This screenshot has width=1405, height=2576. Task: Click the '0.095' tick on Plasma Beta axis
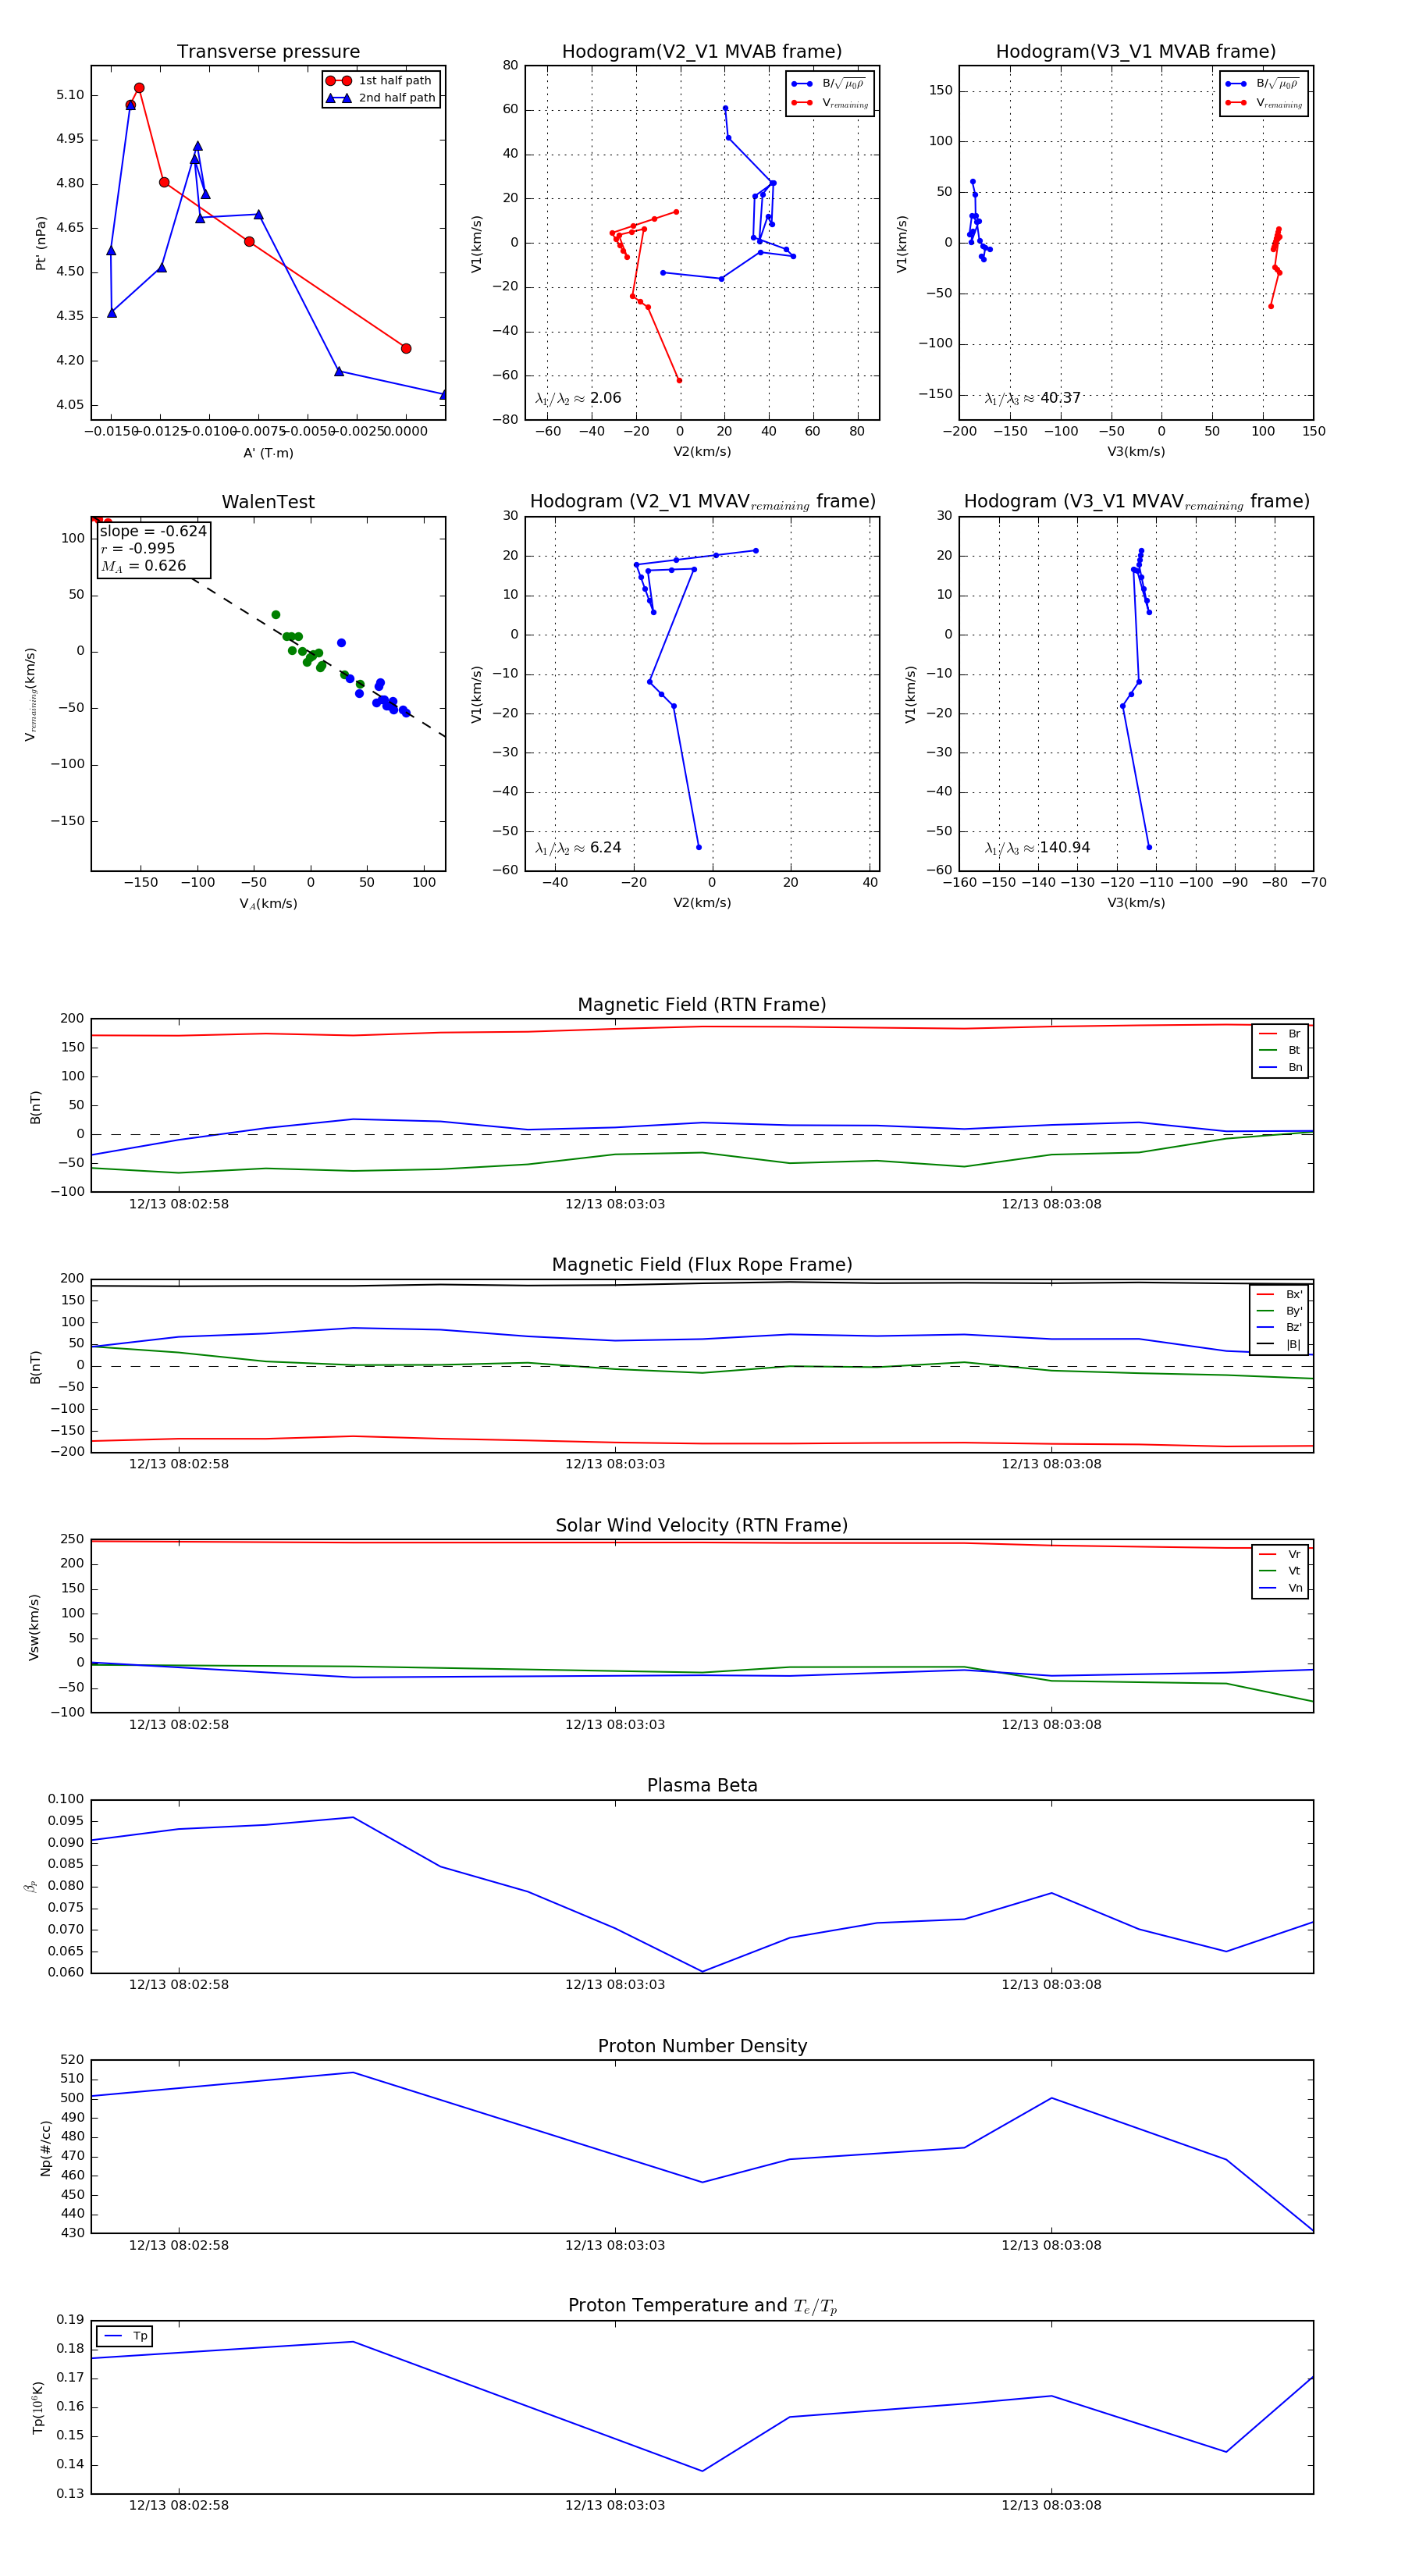click(x=66, y=1821)
